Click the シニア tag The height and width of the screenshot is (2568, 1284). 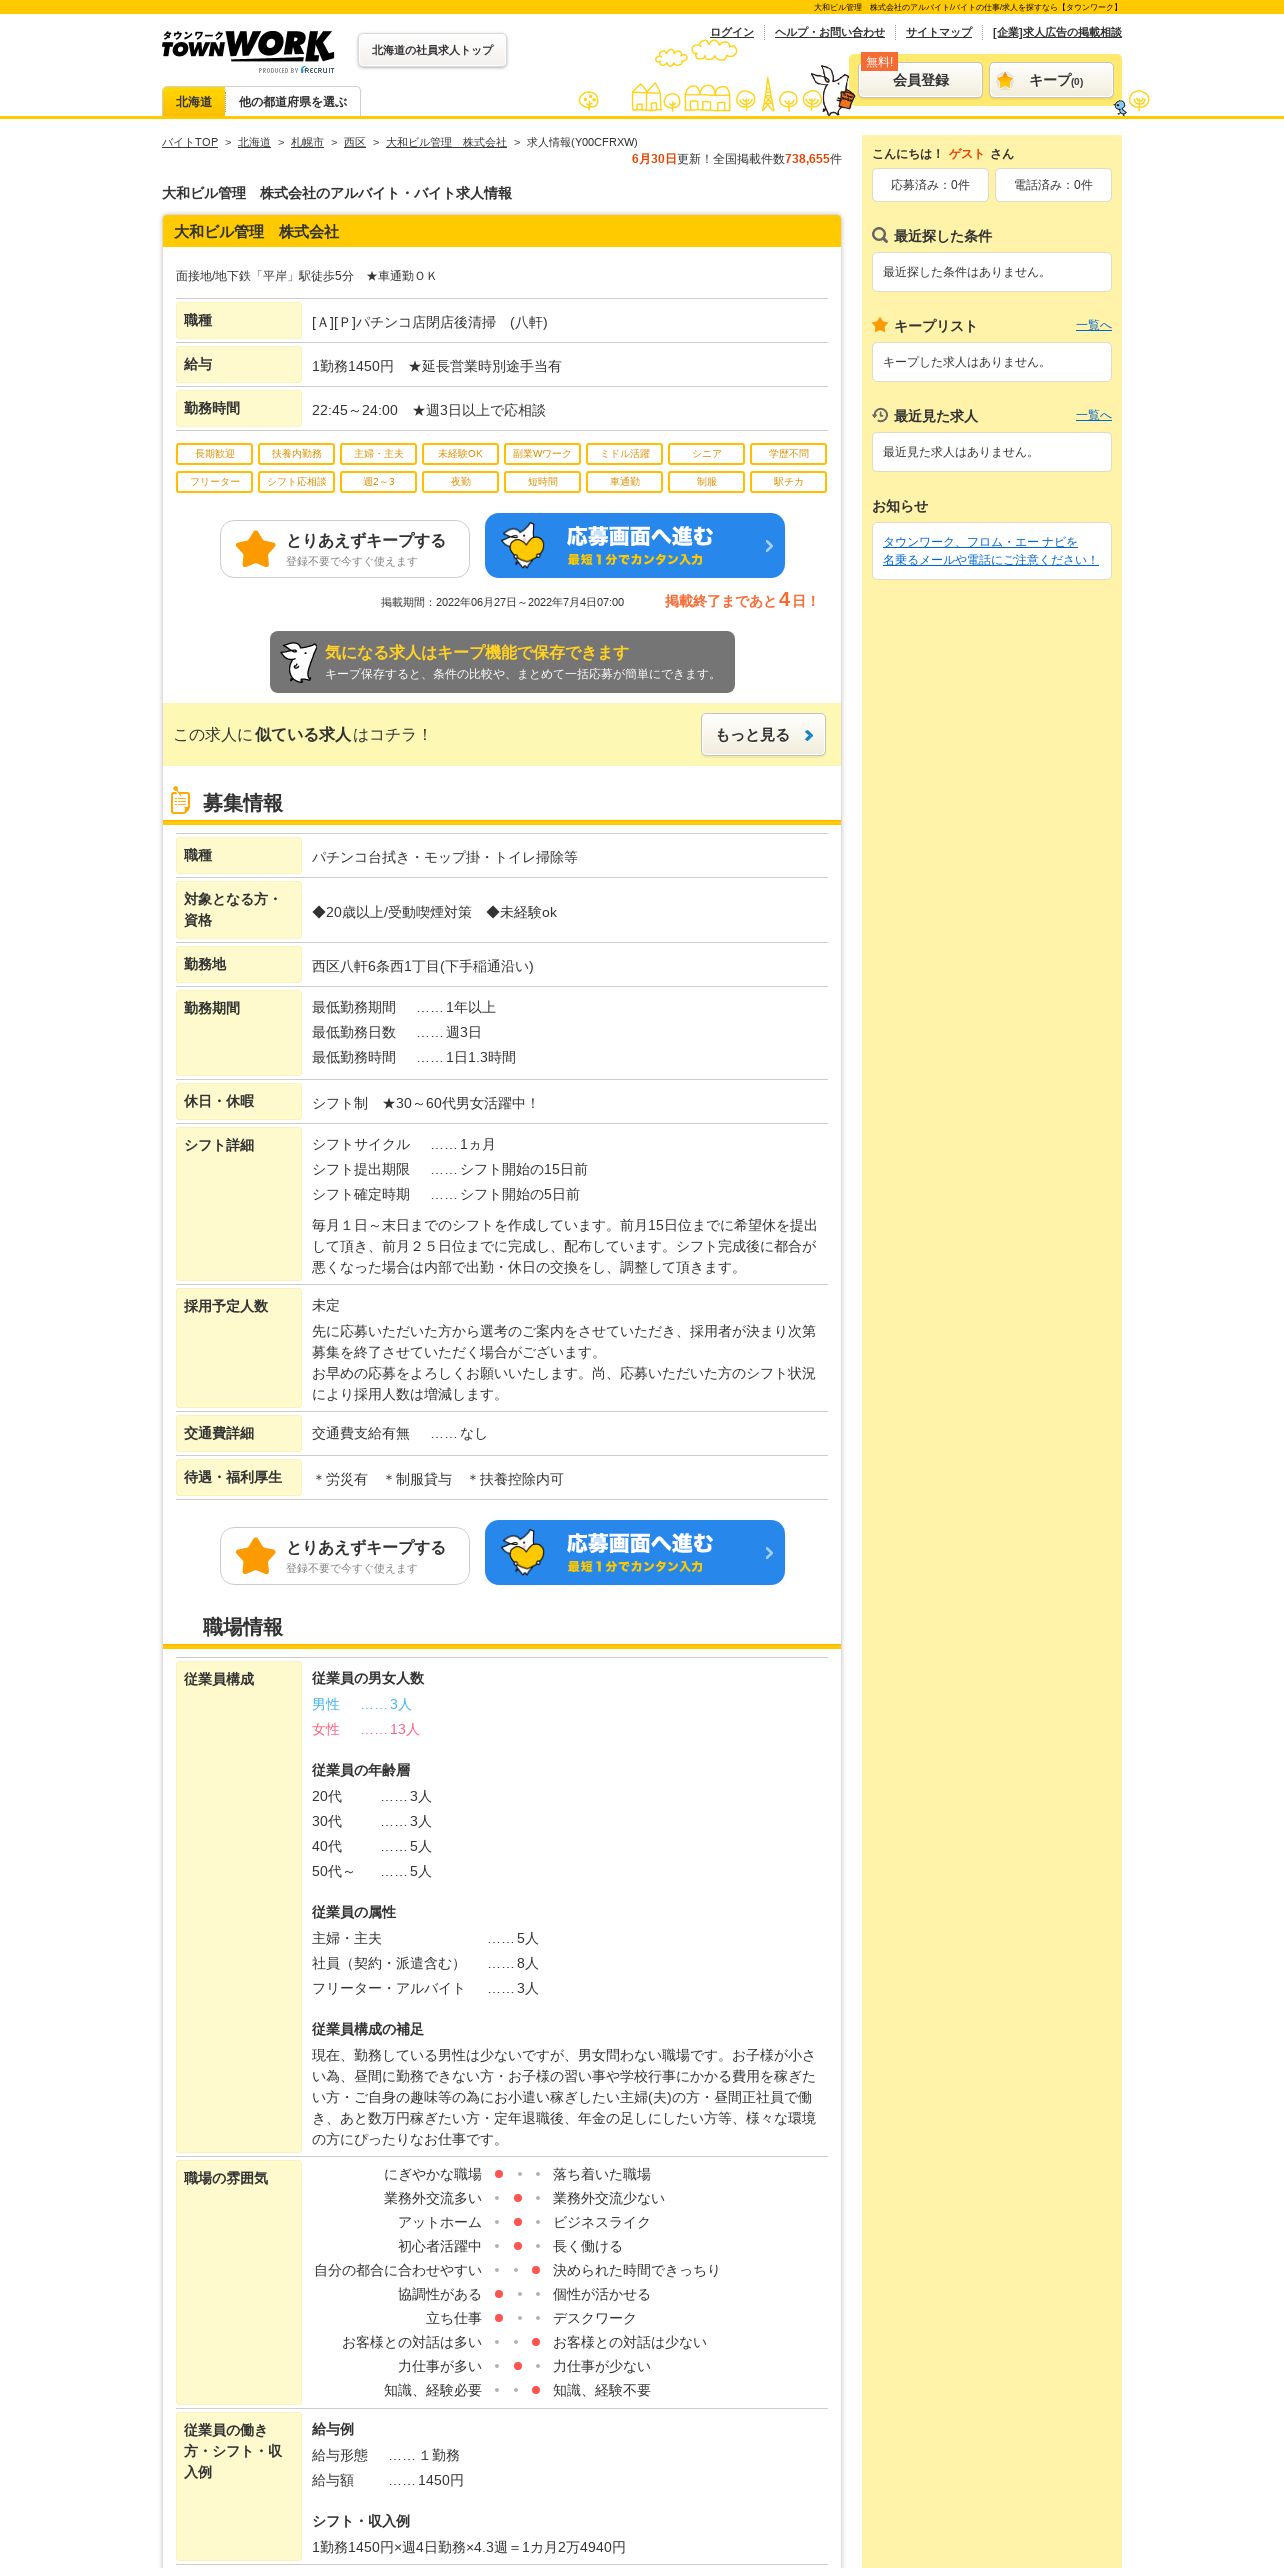pos(707,454)
